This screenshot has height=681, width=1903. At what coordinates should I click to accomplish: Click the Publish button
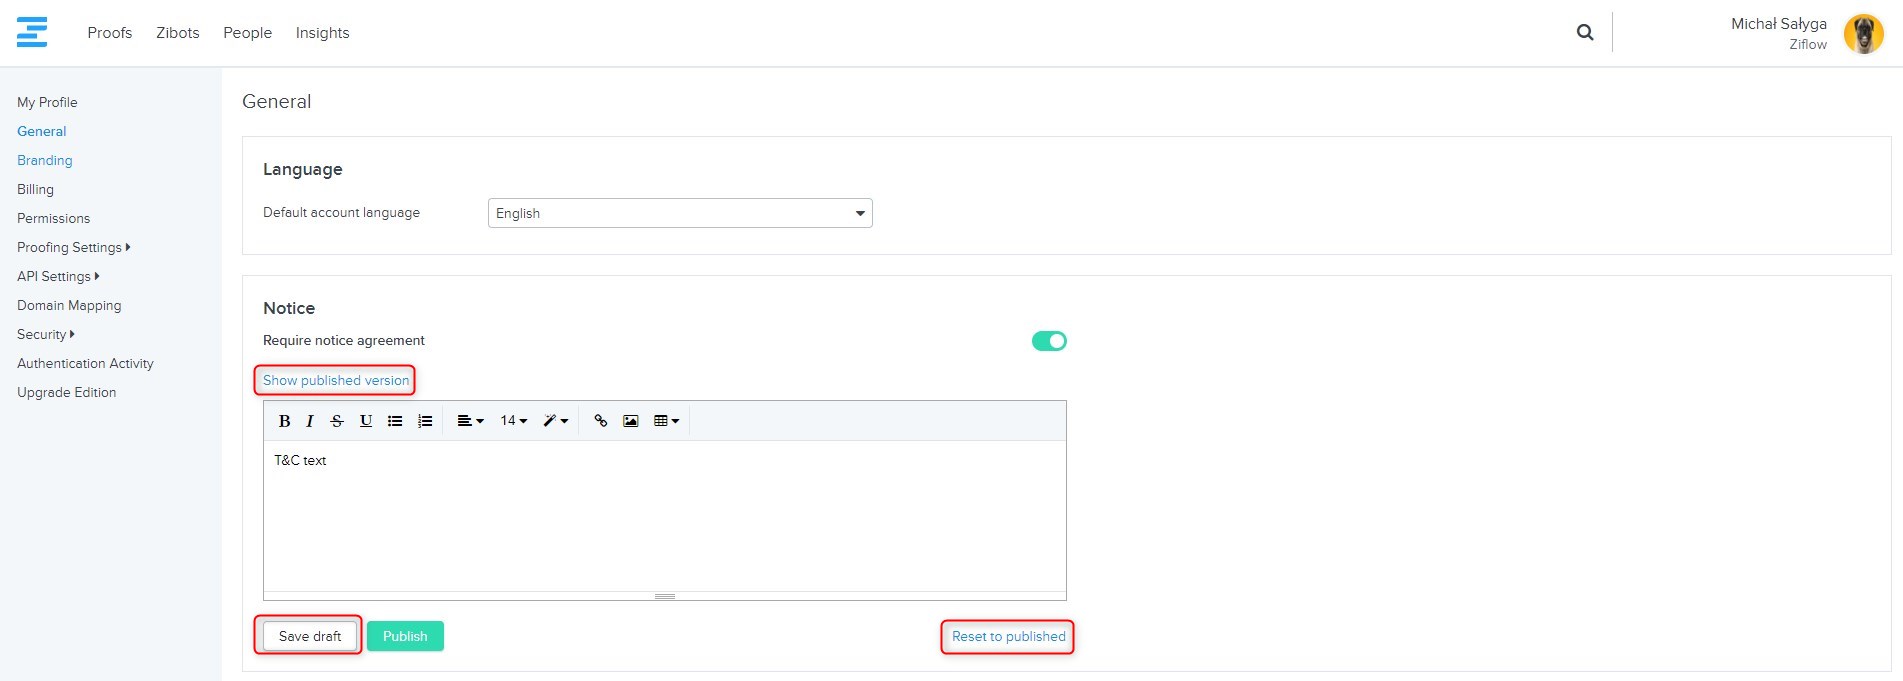[405, 636]
